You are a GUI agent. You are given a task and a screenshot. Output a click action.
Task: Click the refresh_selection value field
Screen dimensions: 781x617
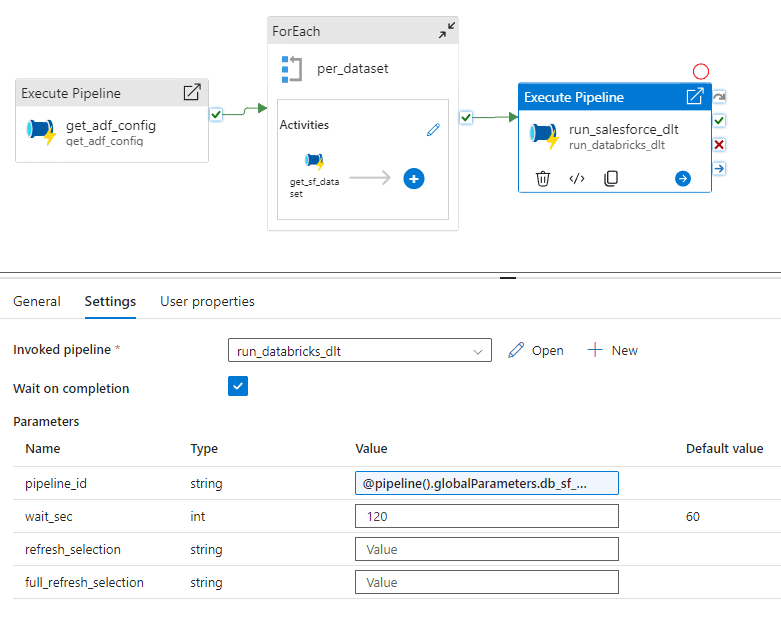tap(486, 549)
